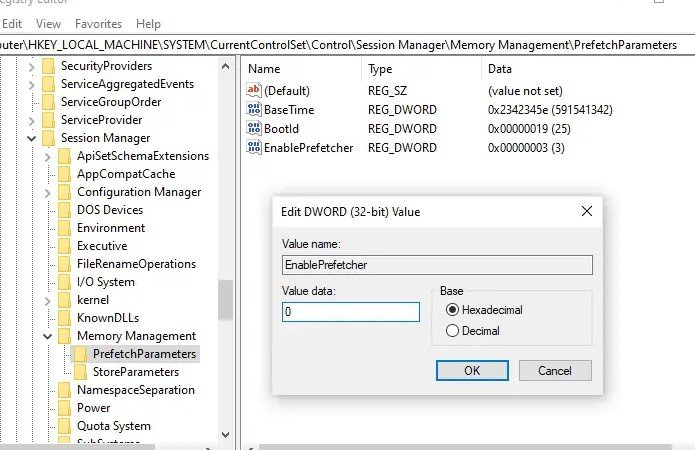
Task: Open the View menu
Action: (48, 23)
